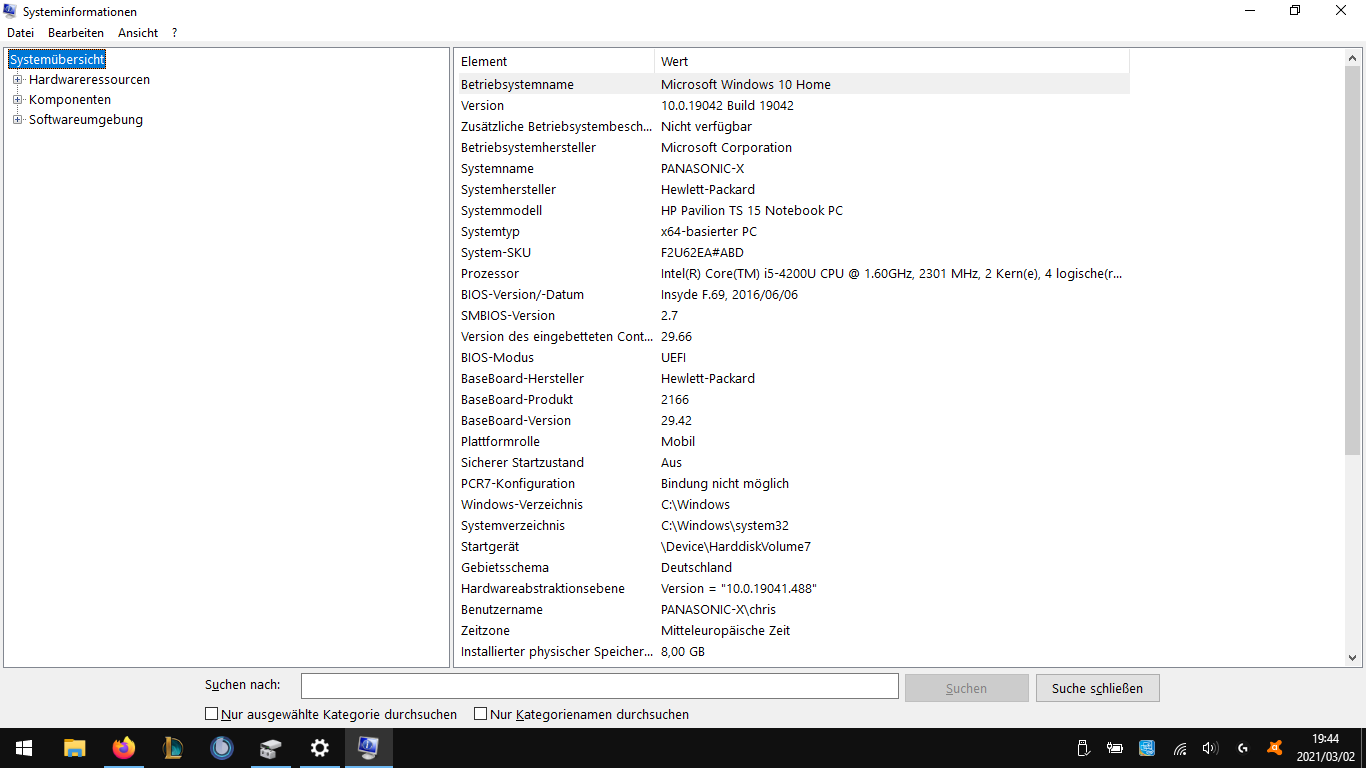Select the BIOS-Modus row label

[x=497, y=358]
